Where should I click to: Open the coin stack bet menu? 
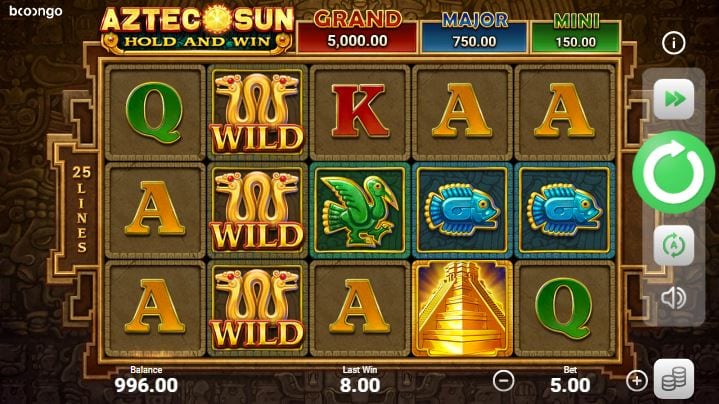click(x=674, y=379)
